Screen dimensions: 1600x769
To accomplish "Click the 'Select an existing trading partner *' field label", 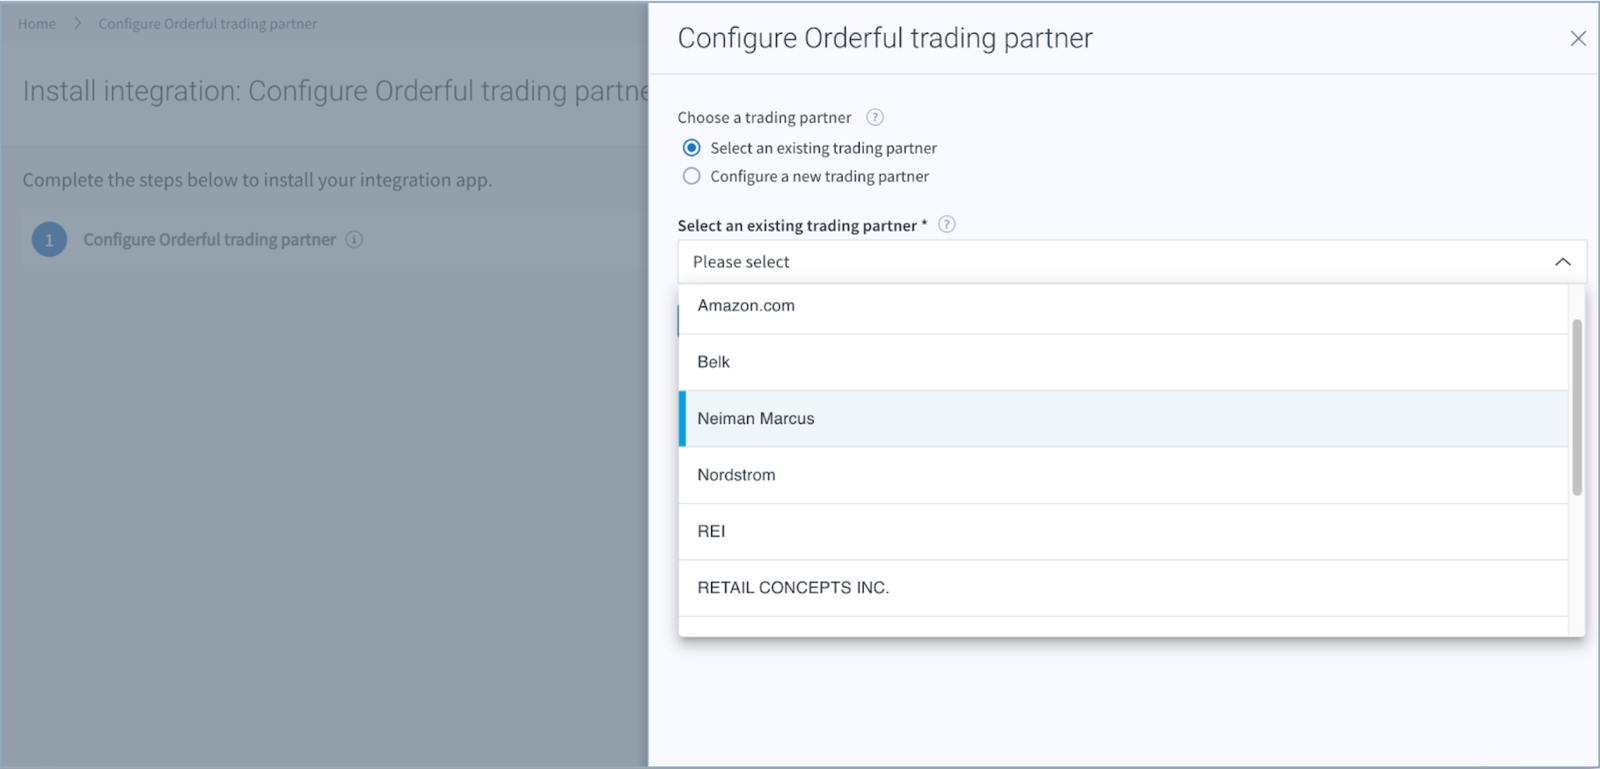I will tap(802, 226).
